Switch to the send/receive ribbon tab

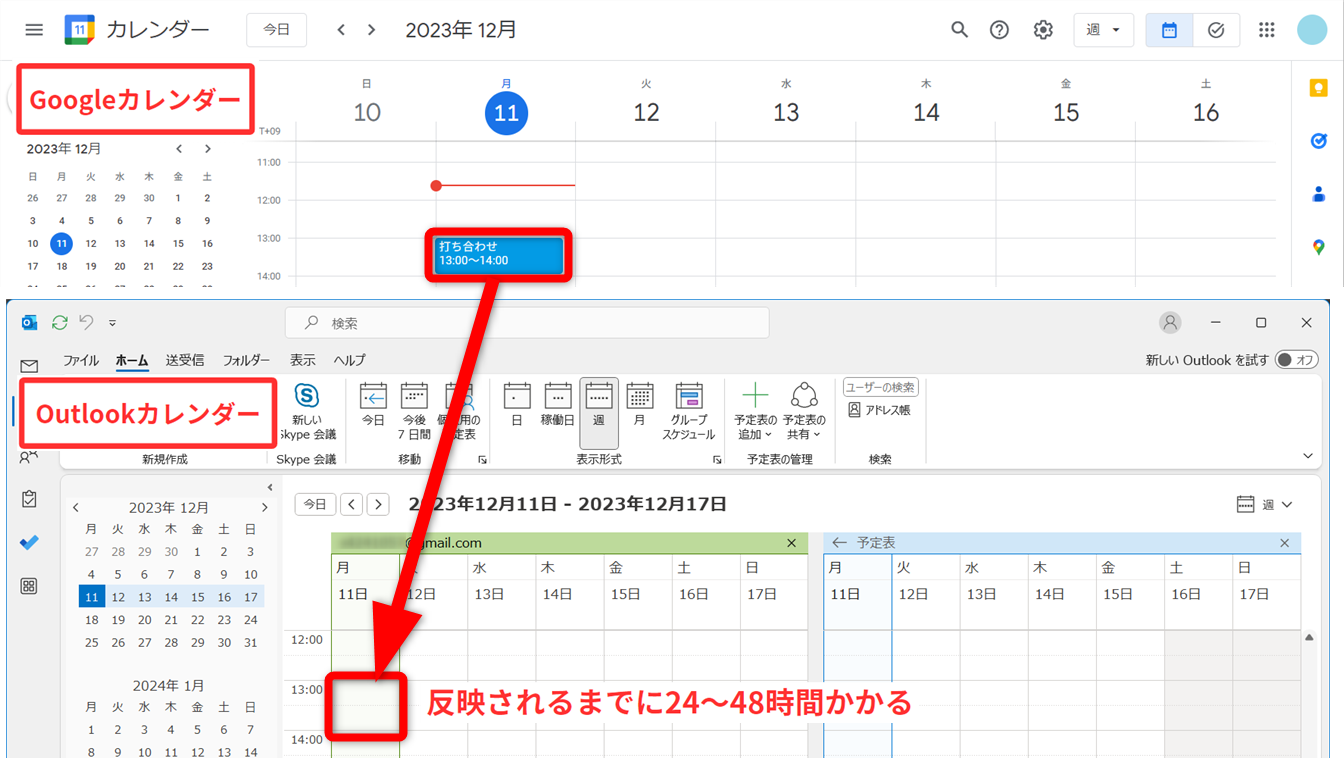(185, 360)
